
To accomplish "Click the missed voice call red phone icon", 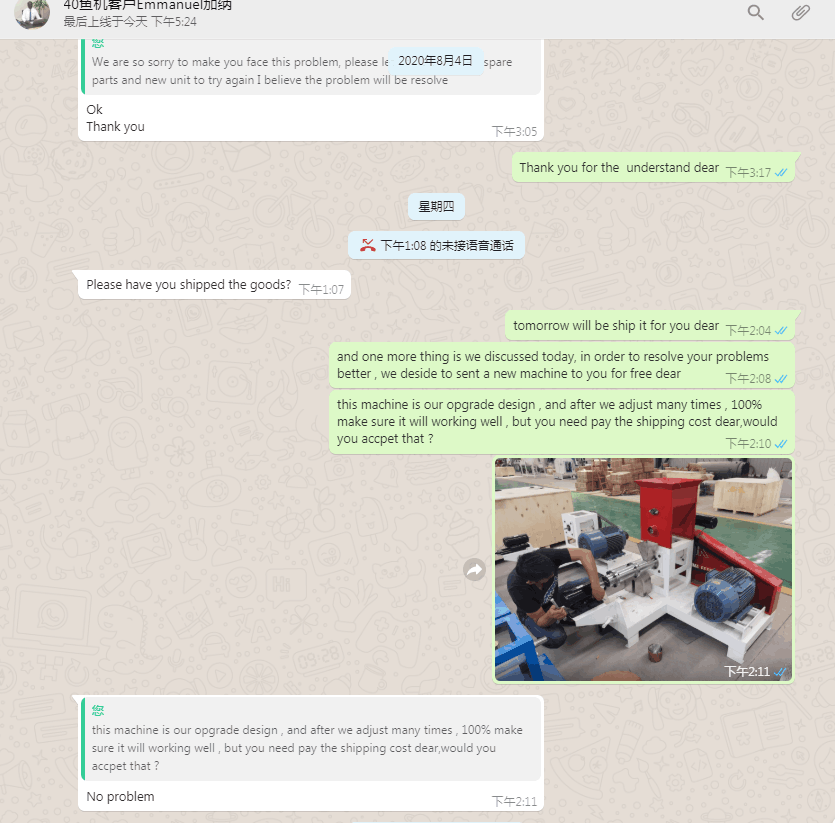I will point(367,246).
